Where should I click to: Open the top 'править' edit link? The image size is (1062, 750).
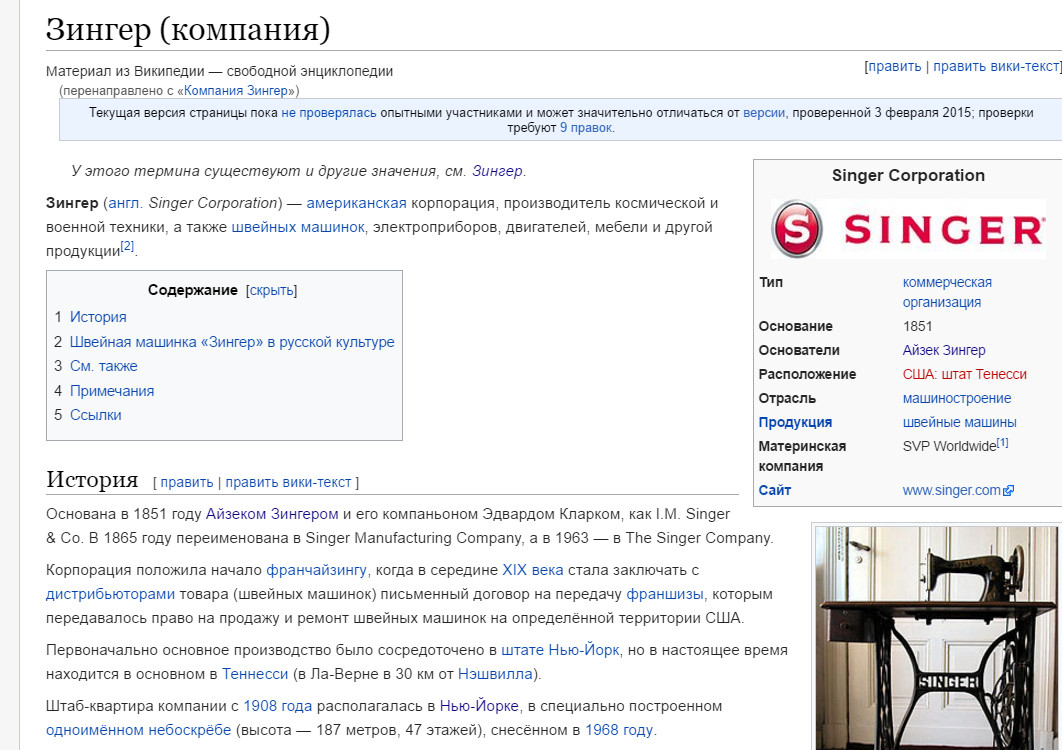point(895,66)
